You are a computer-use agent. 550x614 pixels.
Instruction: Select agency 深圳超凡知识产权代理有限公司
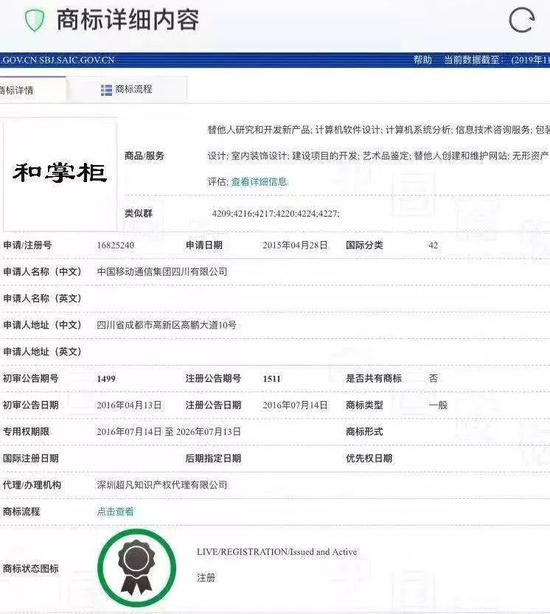click(162, 485)
